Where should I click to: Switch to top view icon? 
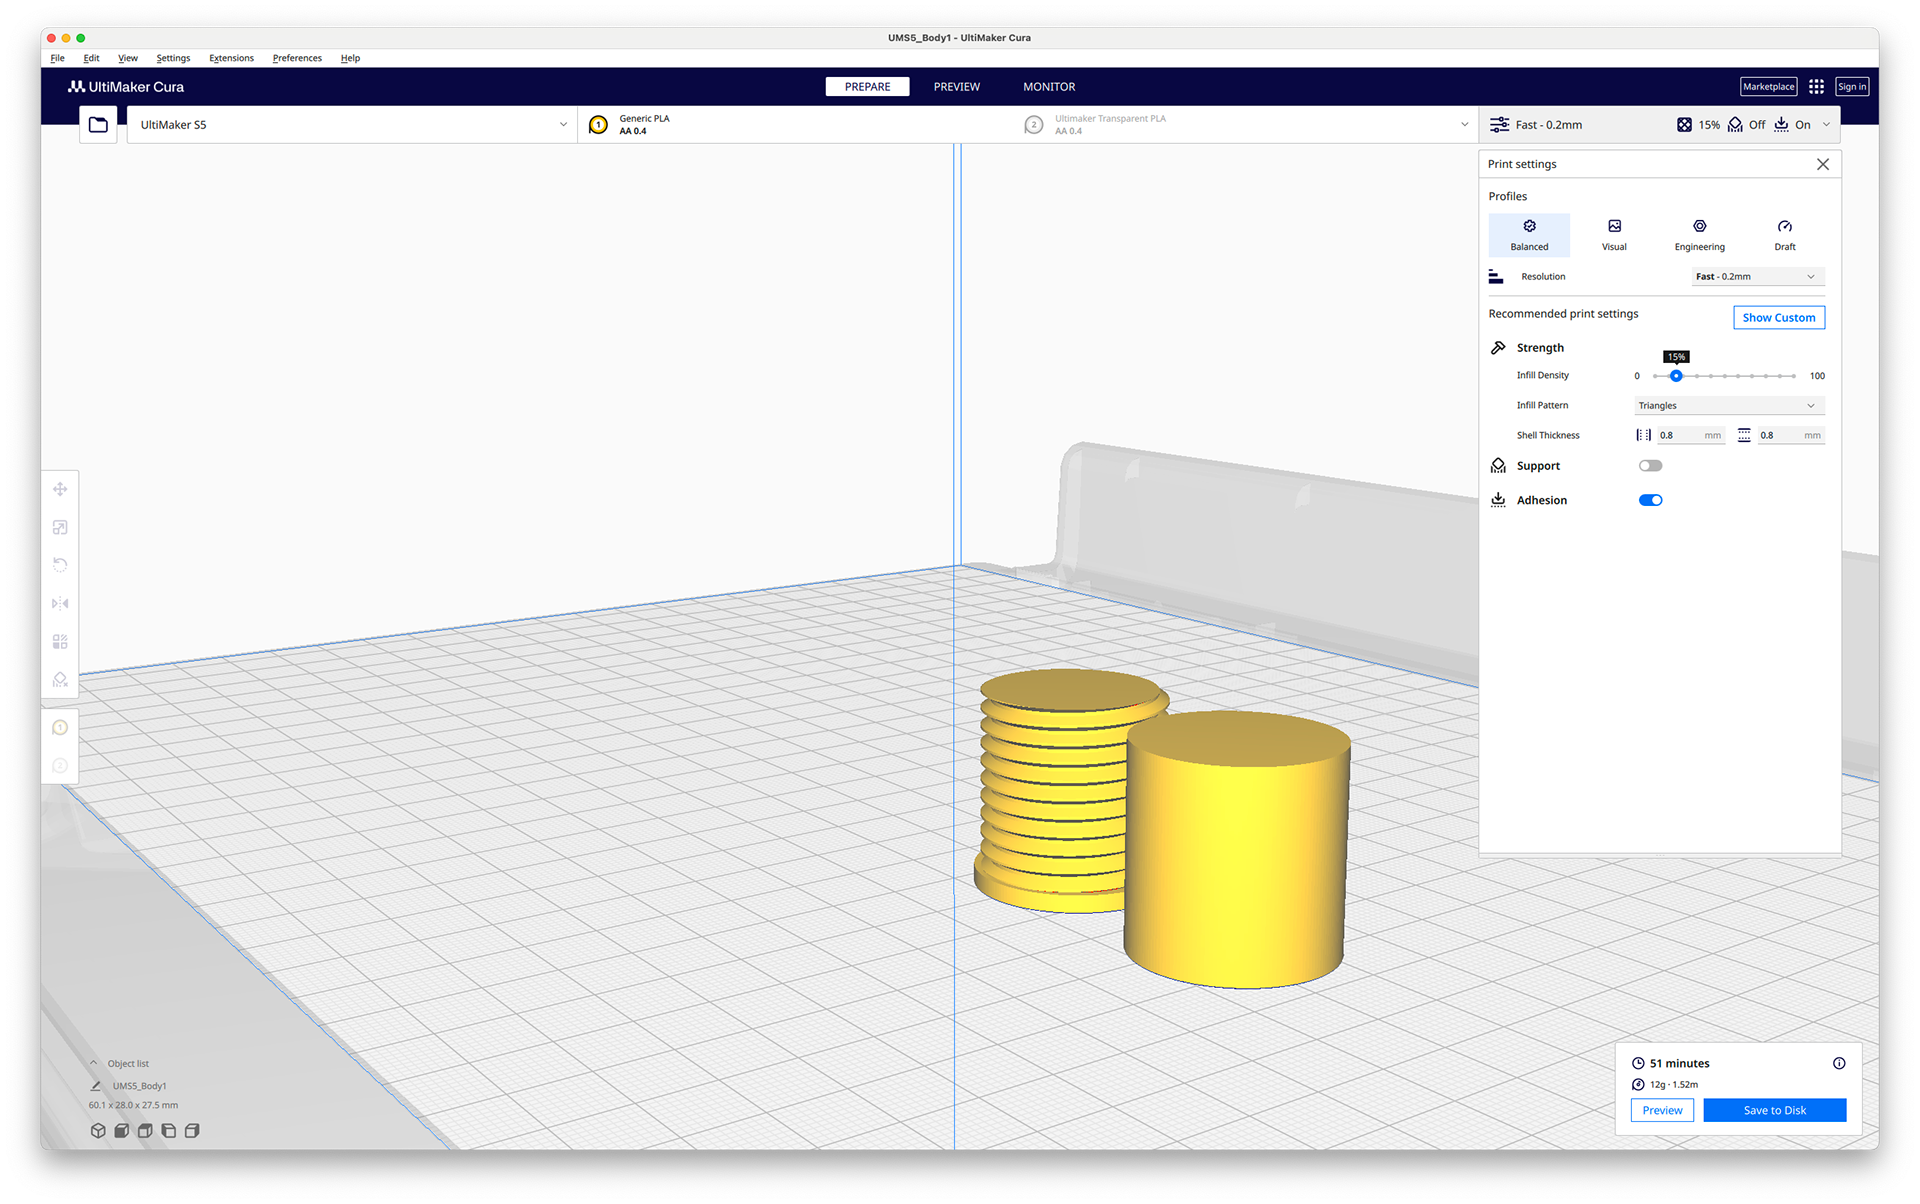pyautogui.click(x=145, y=1130)
